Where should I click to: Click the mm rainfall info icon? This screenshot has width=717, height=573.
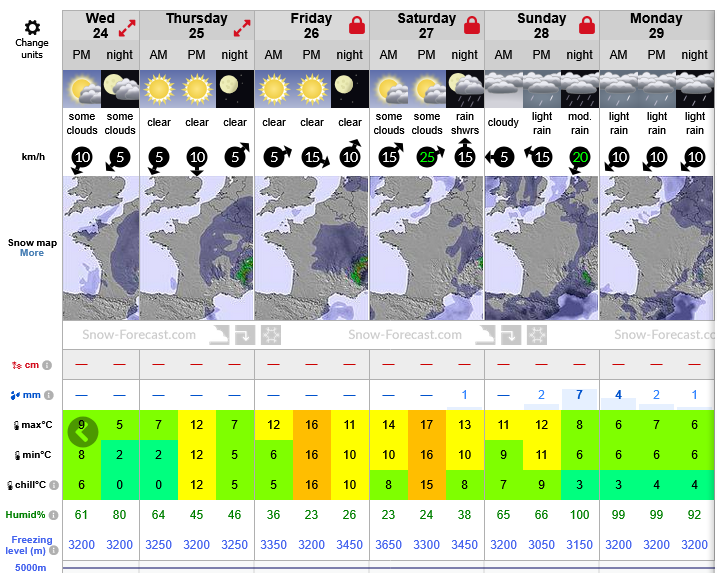(49, 395)
